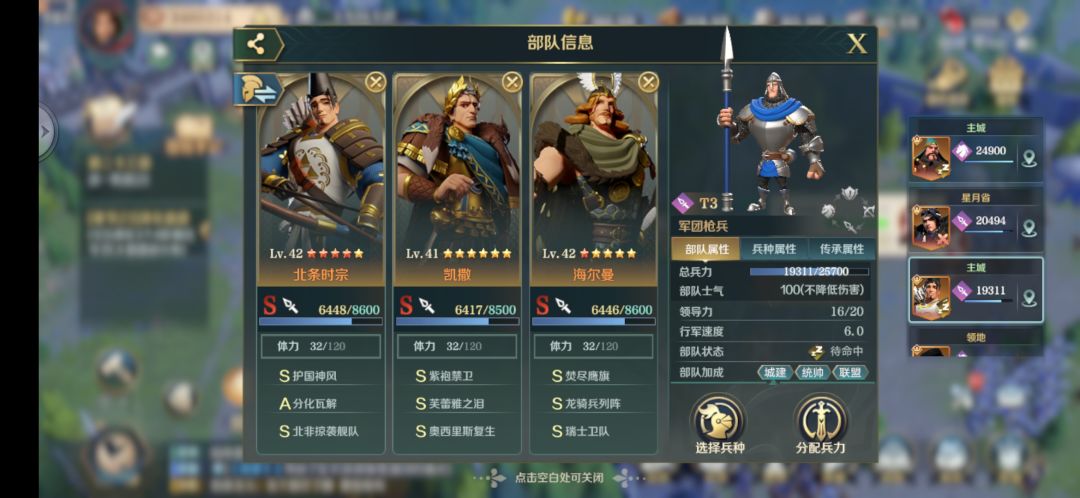Screen dimensions: 1080x498
Task: Tap the swap commanders helmet icon
Action: tap(258, 90)
